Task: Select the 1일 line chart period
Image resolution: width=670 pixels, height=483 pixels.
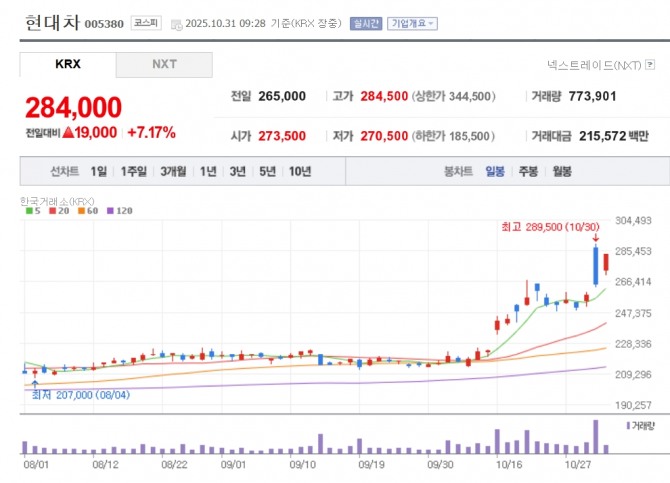Action: click(99, 171)
